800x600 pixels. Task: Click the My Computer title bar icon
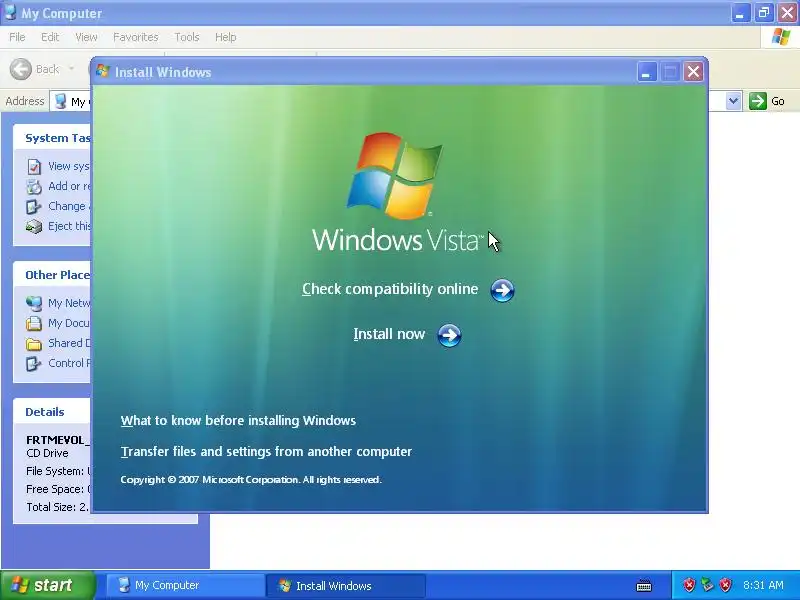10,12
